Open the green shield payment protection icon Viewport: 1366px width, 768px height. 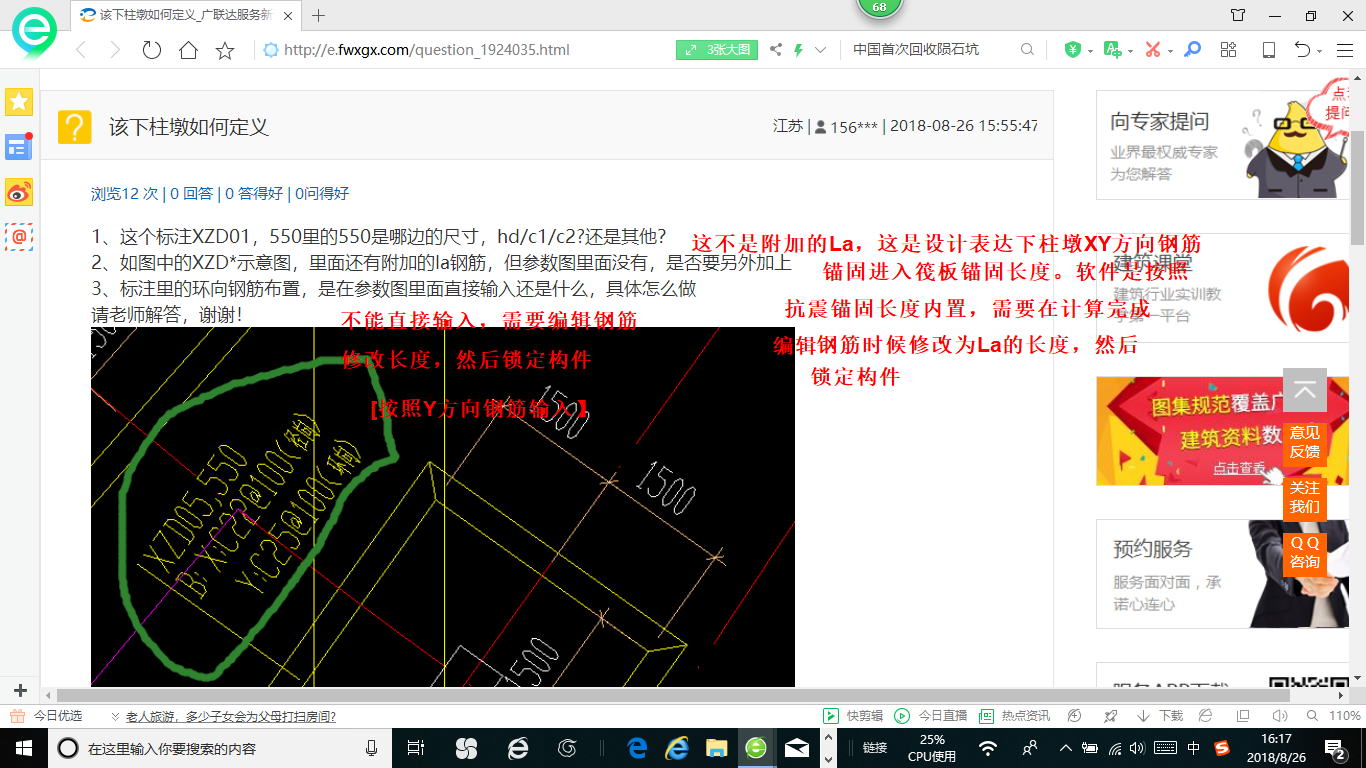click(x=1073, y=50)
